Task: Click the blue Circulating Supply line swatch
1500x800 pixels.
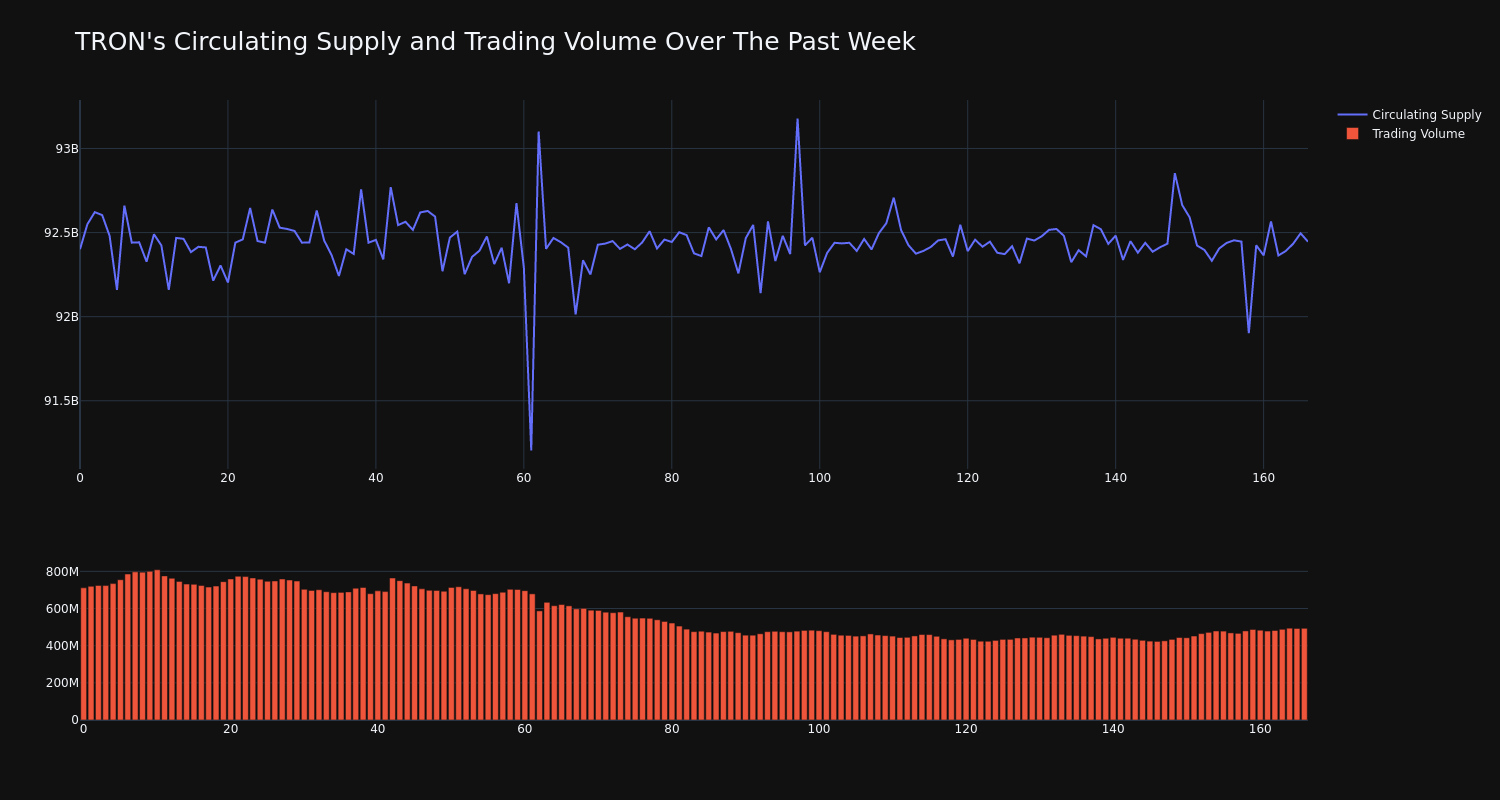Action: pyautogui.click(x=1352, y=115)
